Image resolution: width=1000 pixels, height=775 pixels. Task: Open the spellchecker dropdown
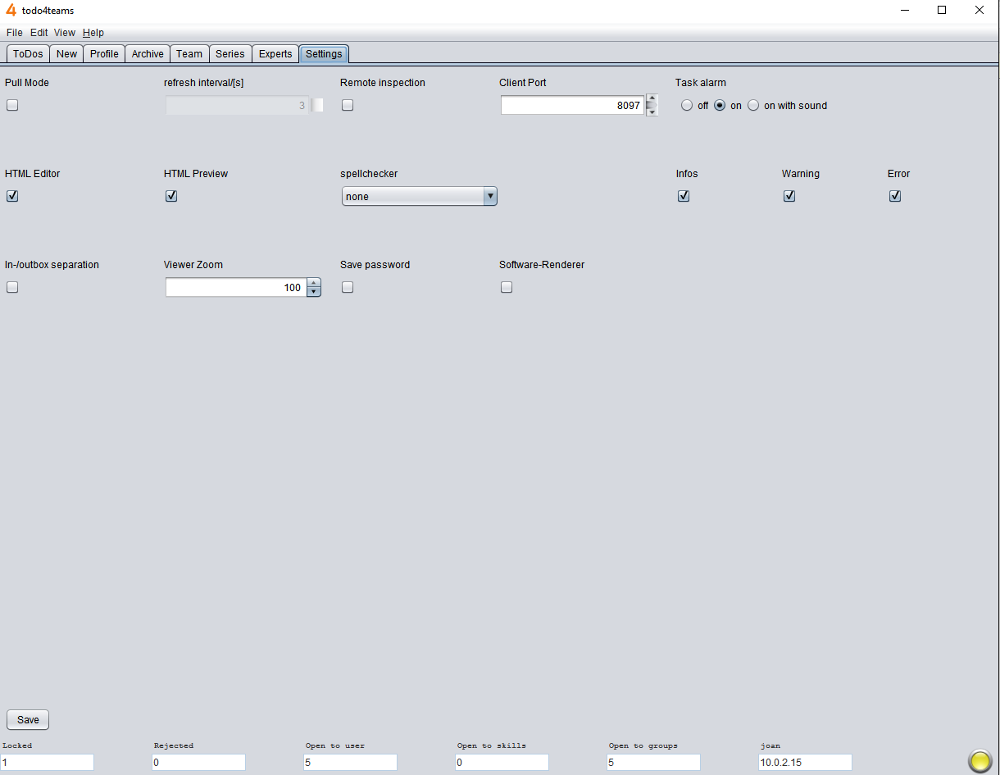tap(490, 196)
